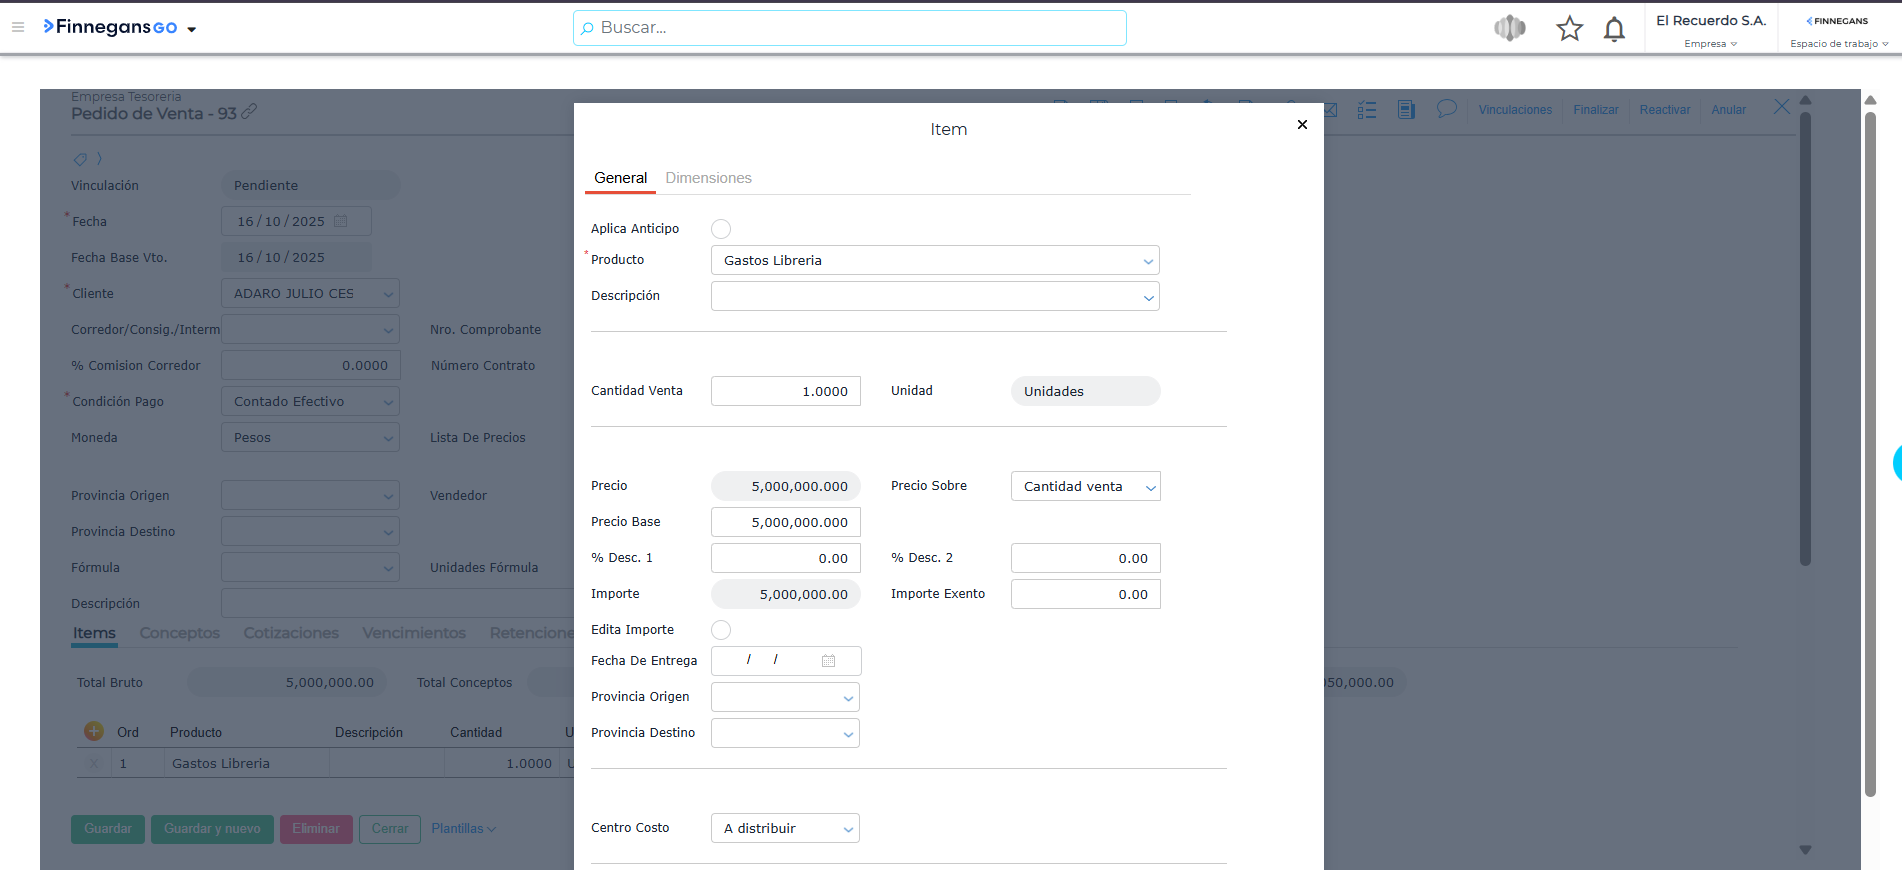
Task: Open the notifications bell
Action: click(1614, 30)
